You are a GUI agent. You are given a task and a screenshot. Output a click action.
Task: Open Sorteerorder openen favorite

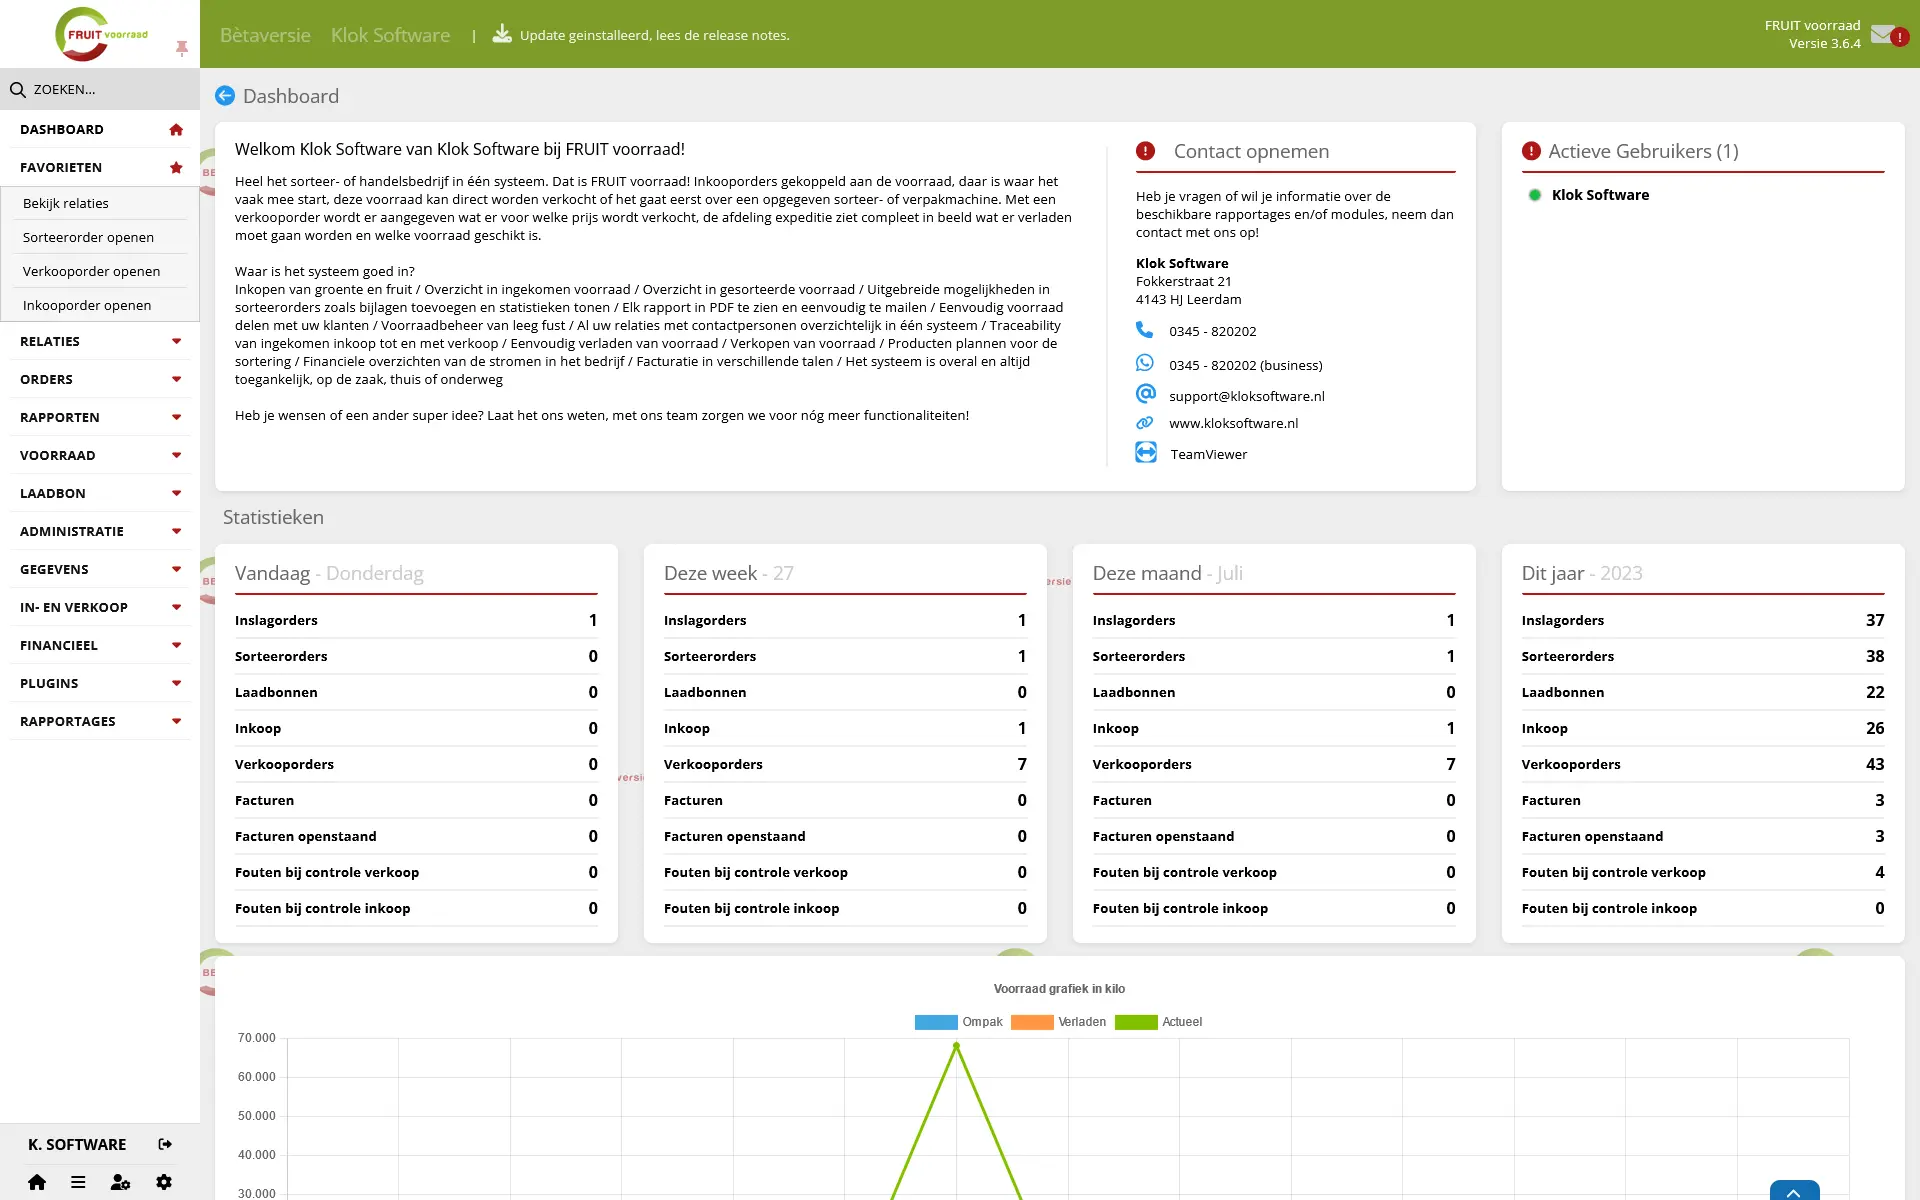pyautogui.click(x=100, y=237)
